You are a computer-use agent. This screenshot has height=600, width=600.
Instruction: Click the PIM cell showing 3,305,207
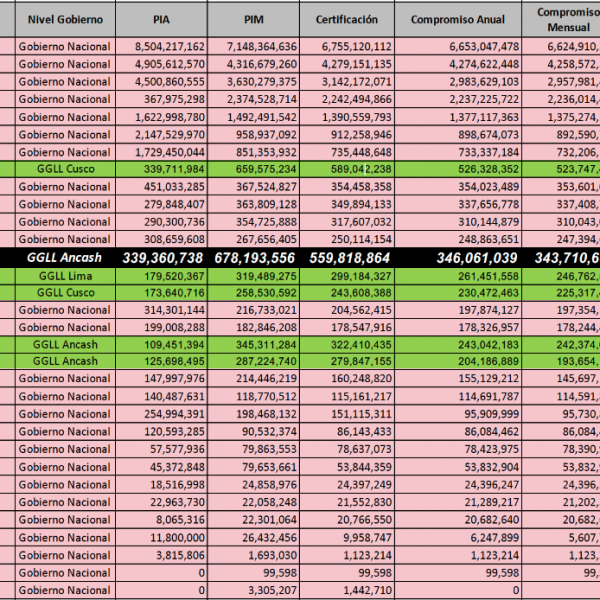[x=266, y=590]
